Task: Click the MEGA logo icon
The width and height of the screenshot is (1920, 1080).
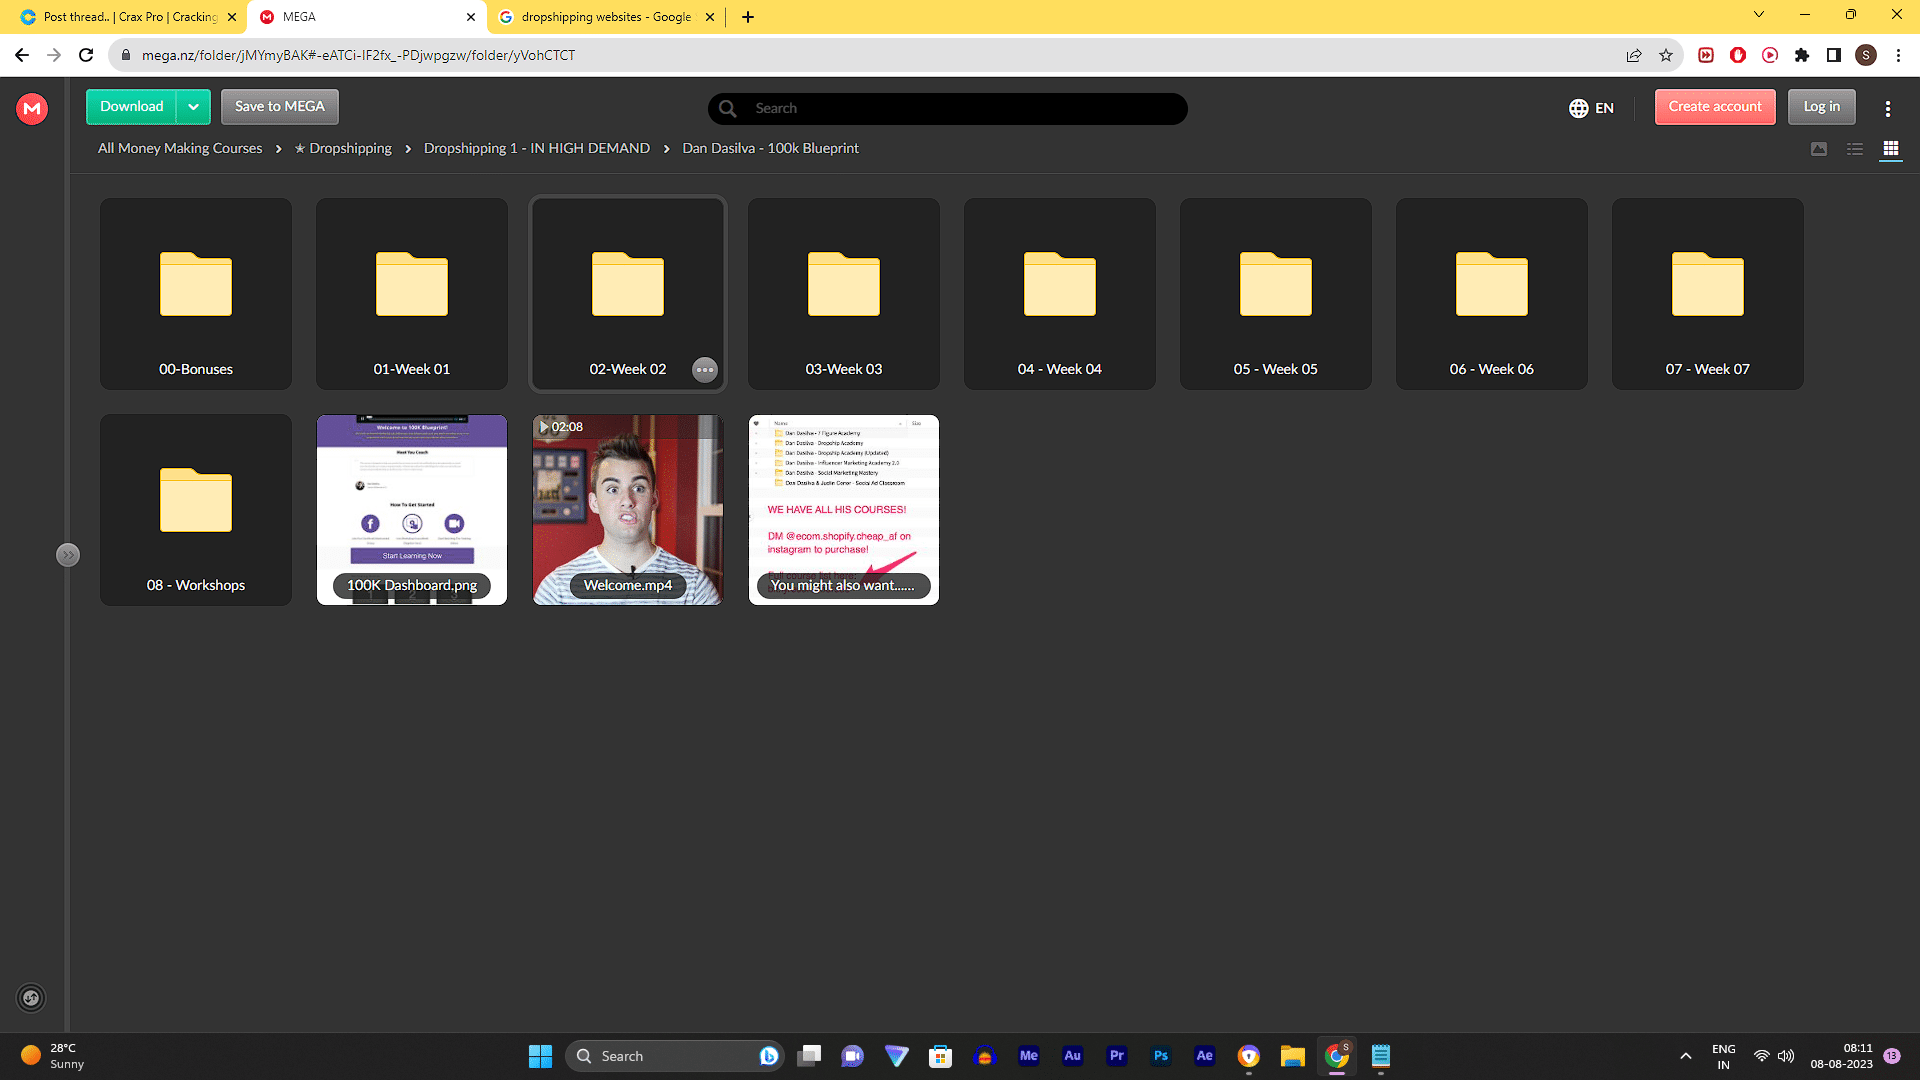Action: [32, 108]
